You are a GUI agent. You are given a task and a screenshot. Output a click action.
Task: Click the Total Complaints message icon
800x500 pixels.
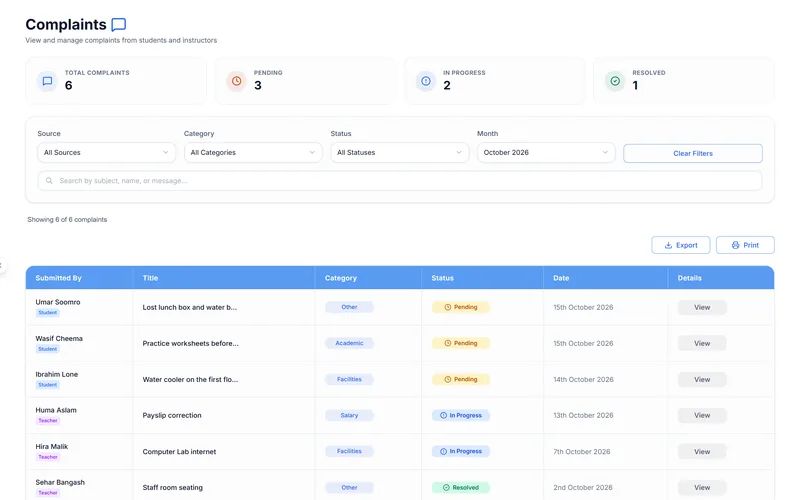coord(47,81)
